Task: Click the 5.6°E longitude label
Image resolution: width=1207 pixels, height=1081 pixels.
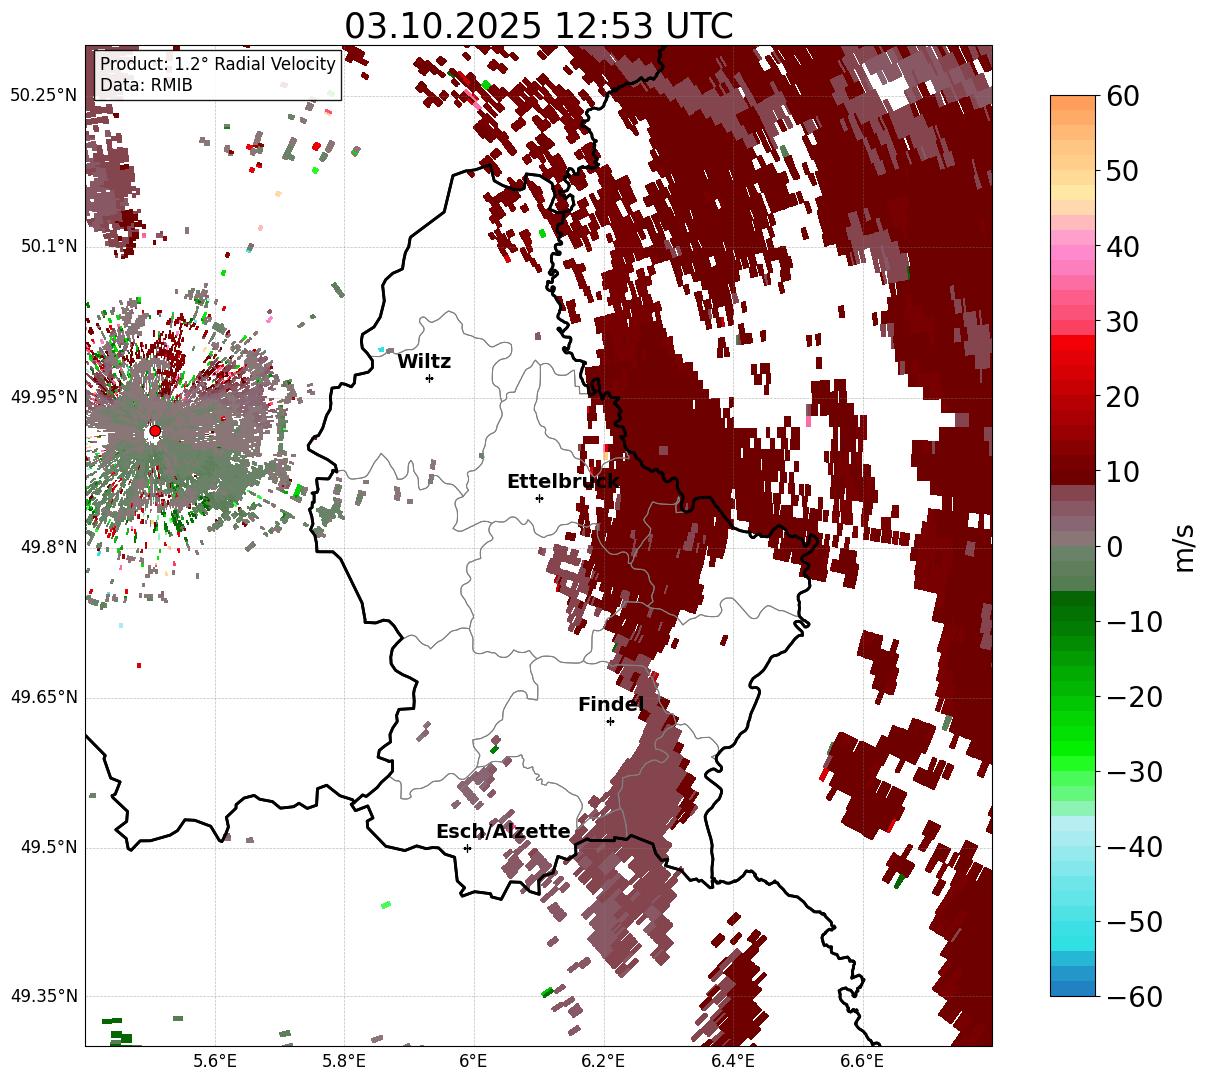Action: point(215,1060)
